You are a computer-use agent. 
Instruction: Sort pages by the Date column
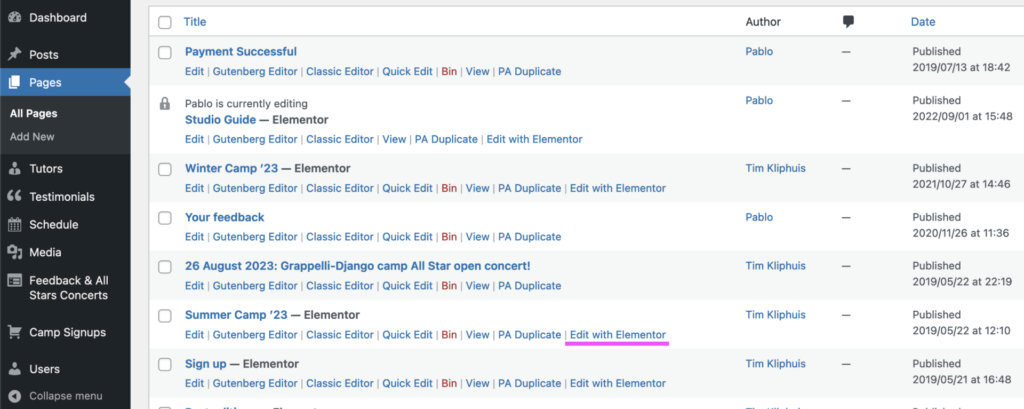[923, 22]
